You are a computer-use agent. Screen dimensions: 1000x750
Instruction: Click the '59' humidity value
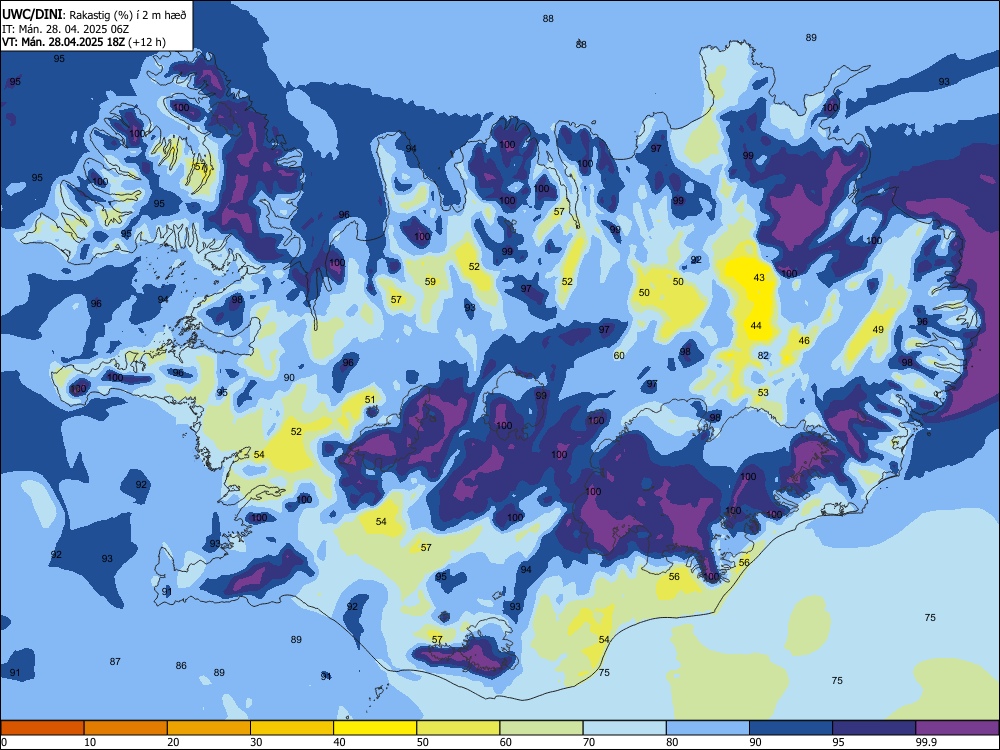tap(430, 281)
